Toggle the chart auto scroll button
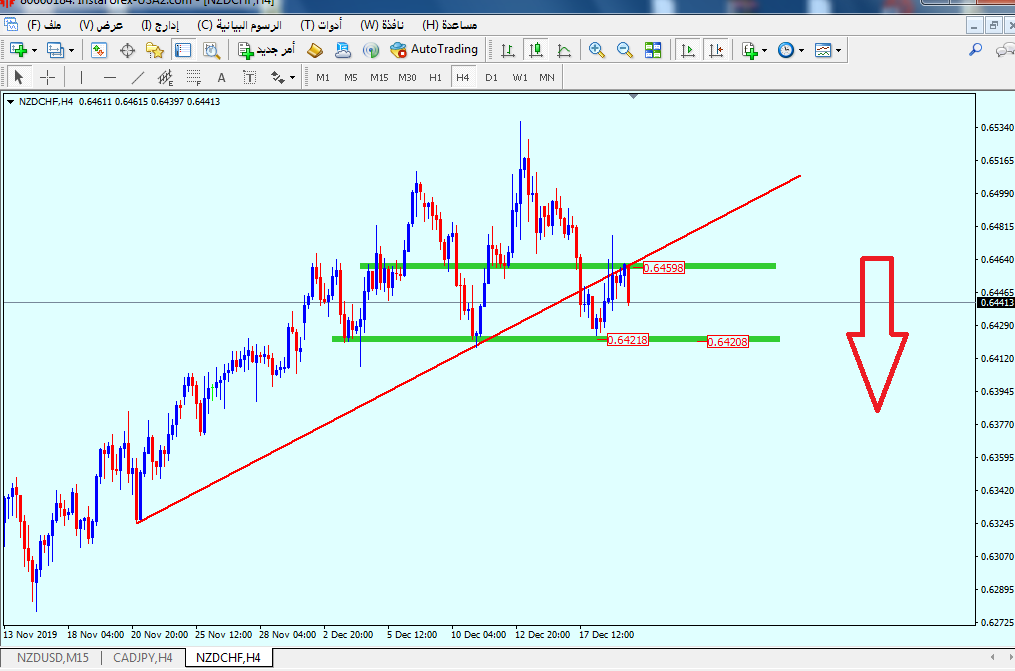The width and height of the screenshot is (1015, 671). [x=688, y=50]
